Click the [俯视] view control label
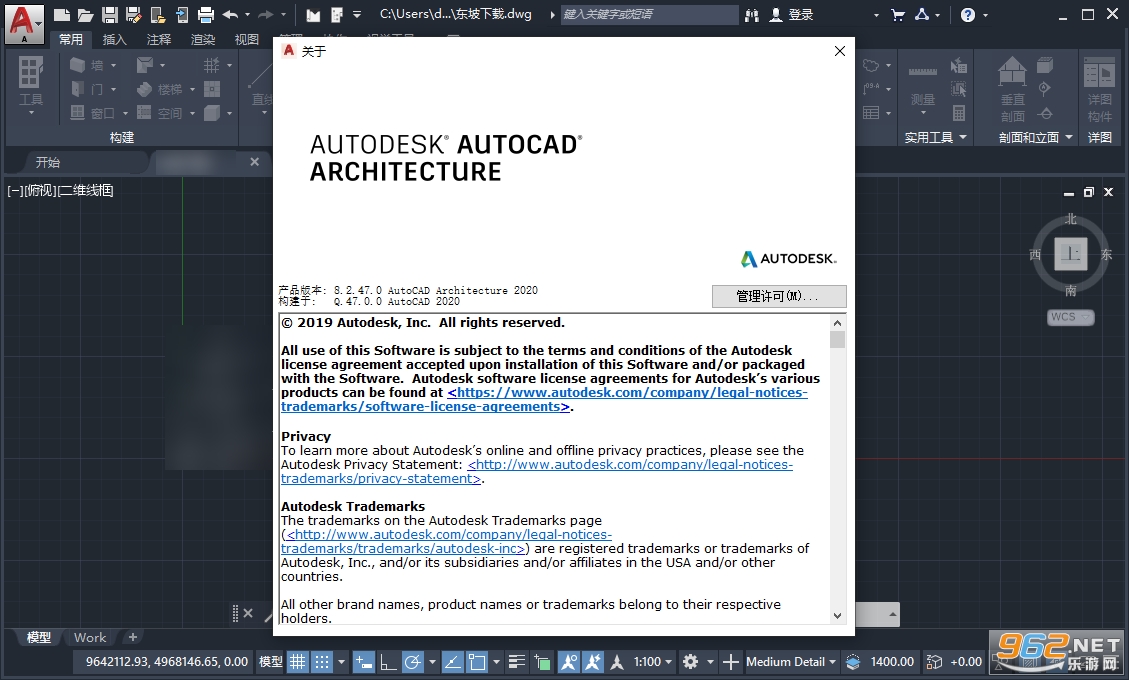1129x680 pixels. [42, 190]
